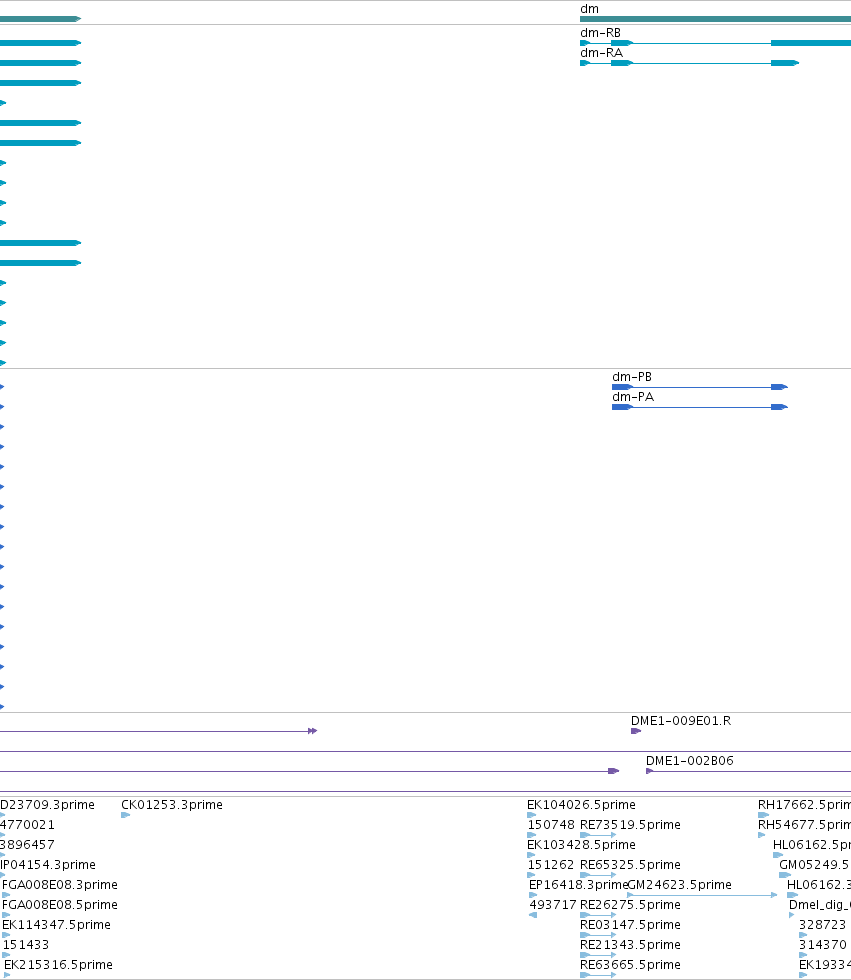Select EST RH54677.5prime

[804, 825]
